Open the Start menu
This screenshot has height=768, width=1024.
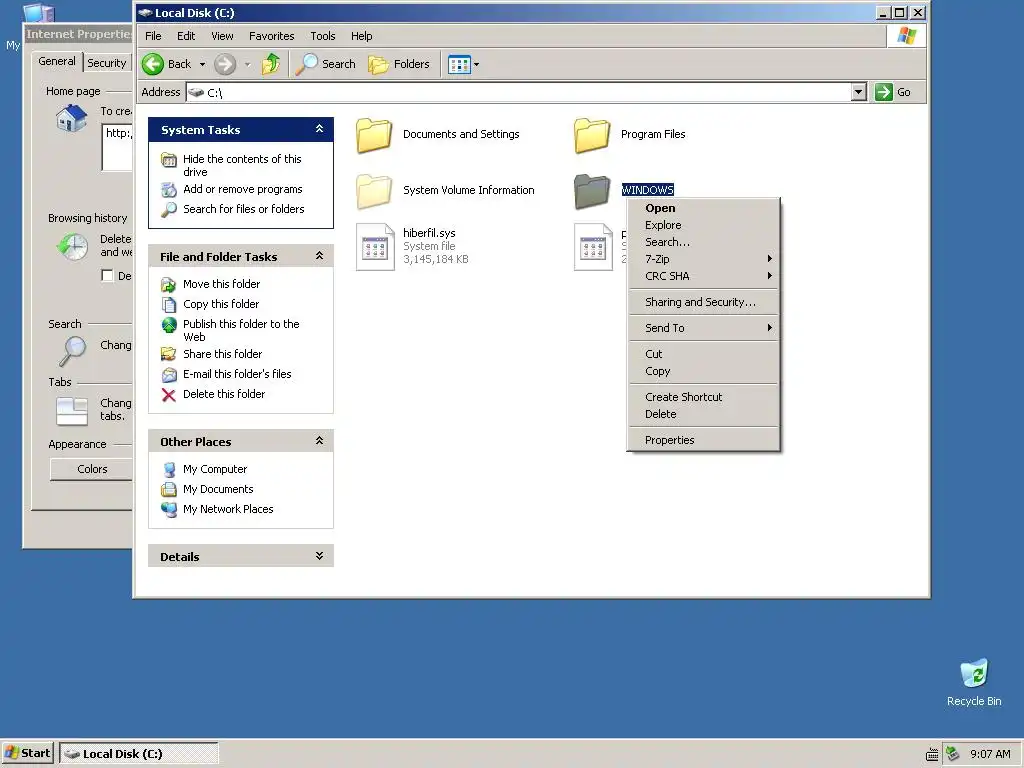point(27,753)
